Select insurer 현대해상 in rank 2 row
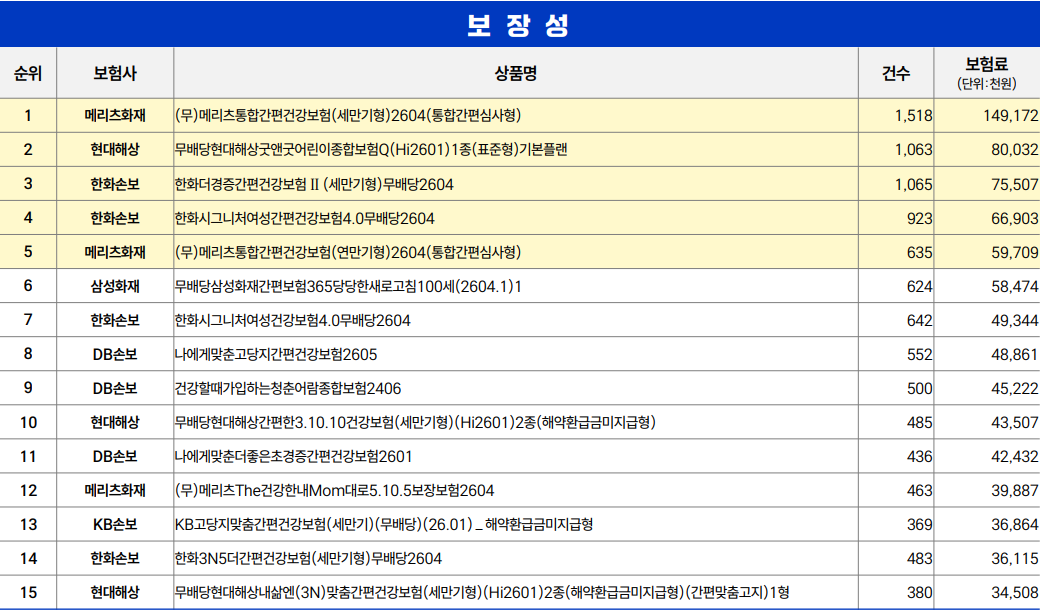The image size is (1040, 611). [x=115, y=150]
